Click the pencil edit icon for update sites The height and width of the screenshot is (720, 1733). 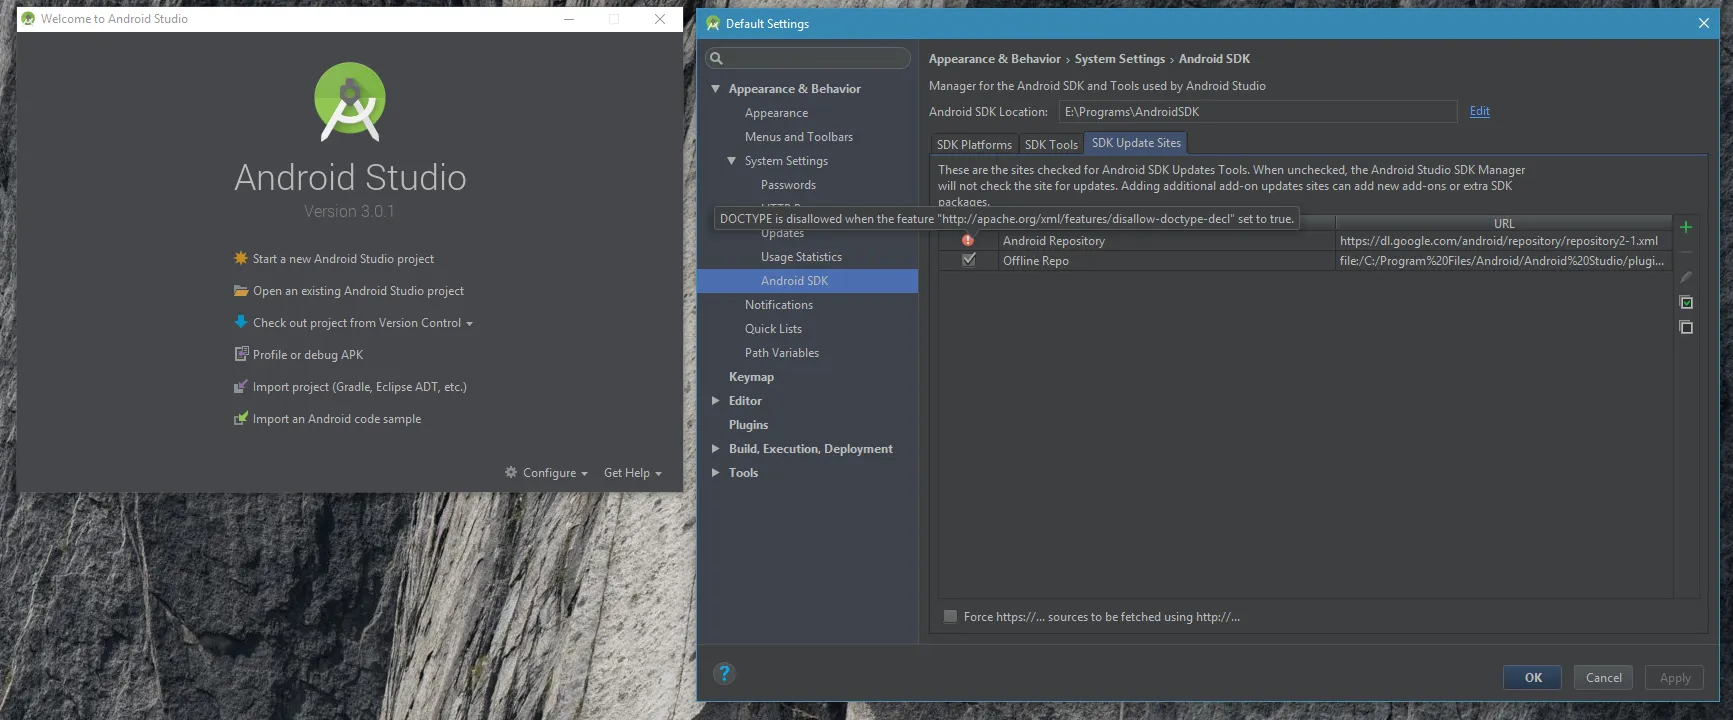click(1686, 277)
